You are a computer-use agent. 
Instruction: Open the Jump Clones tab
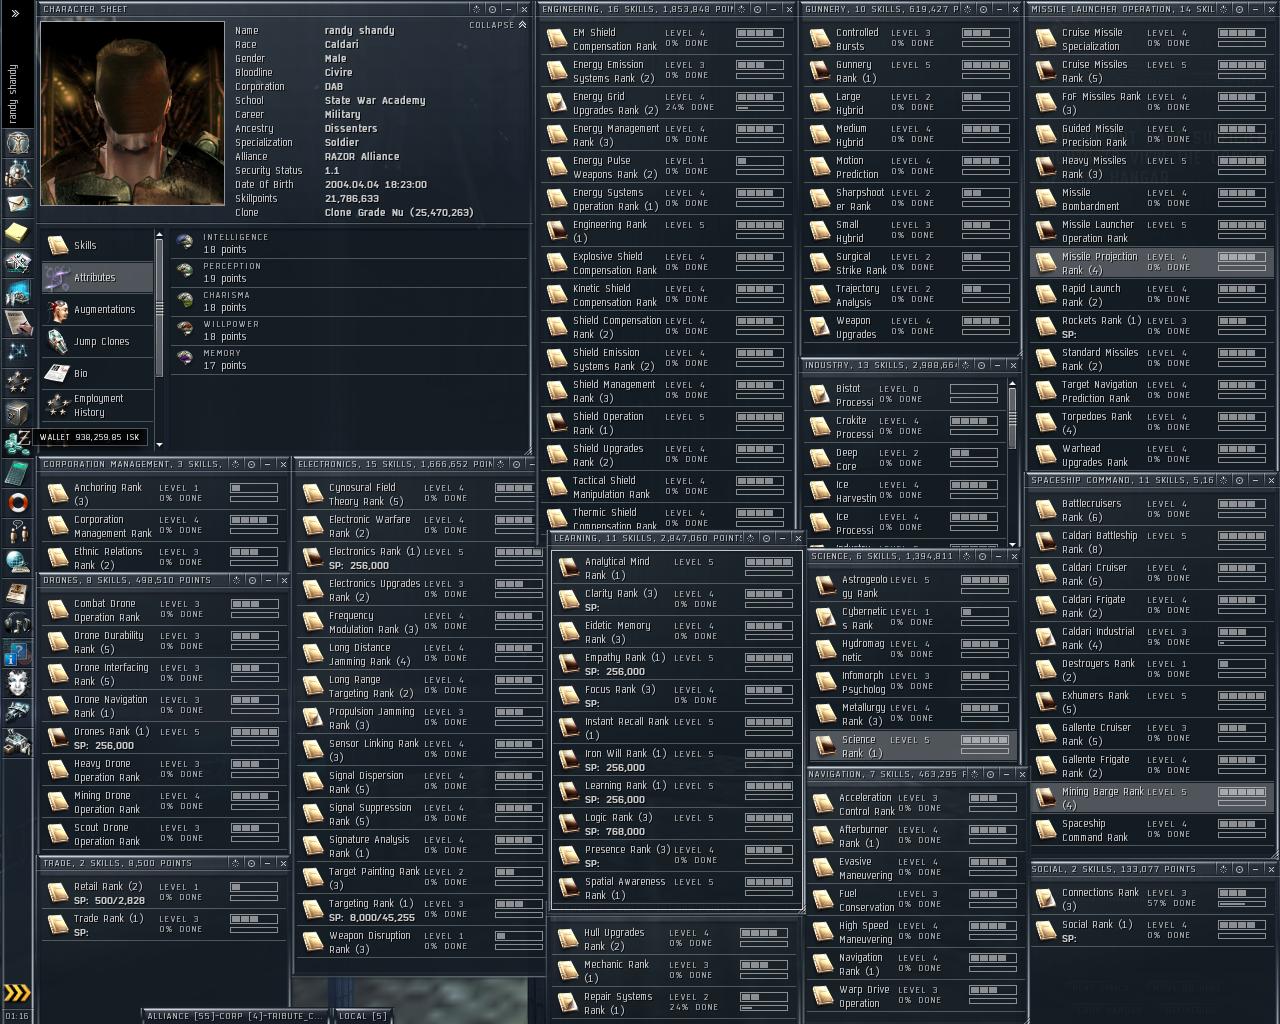click(x=97, y=341)
